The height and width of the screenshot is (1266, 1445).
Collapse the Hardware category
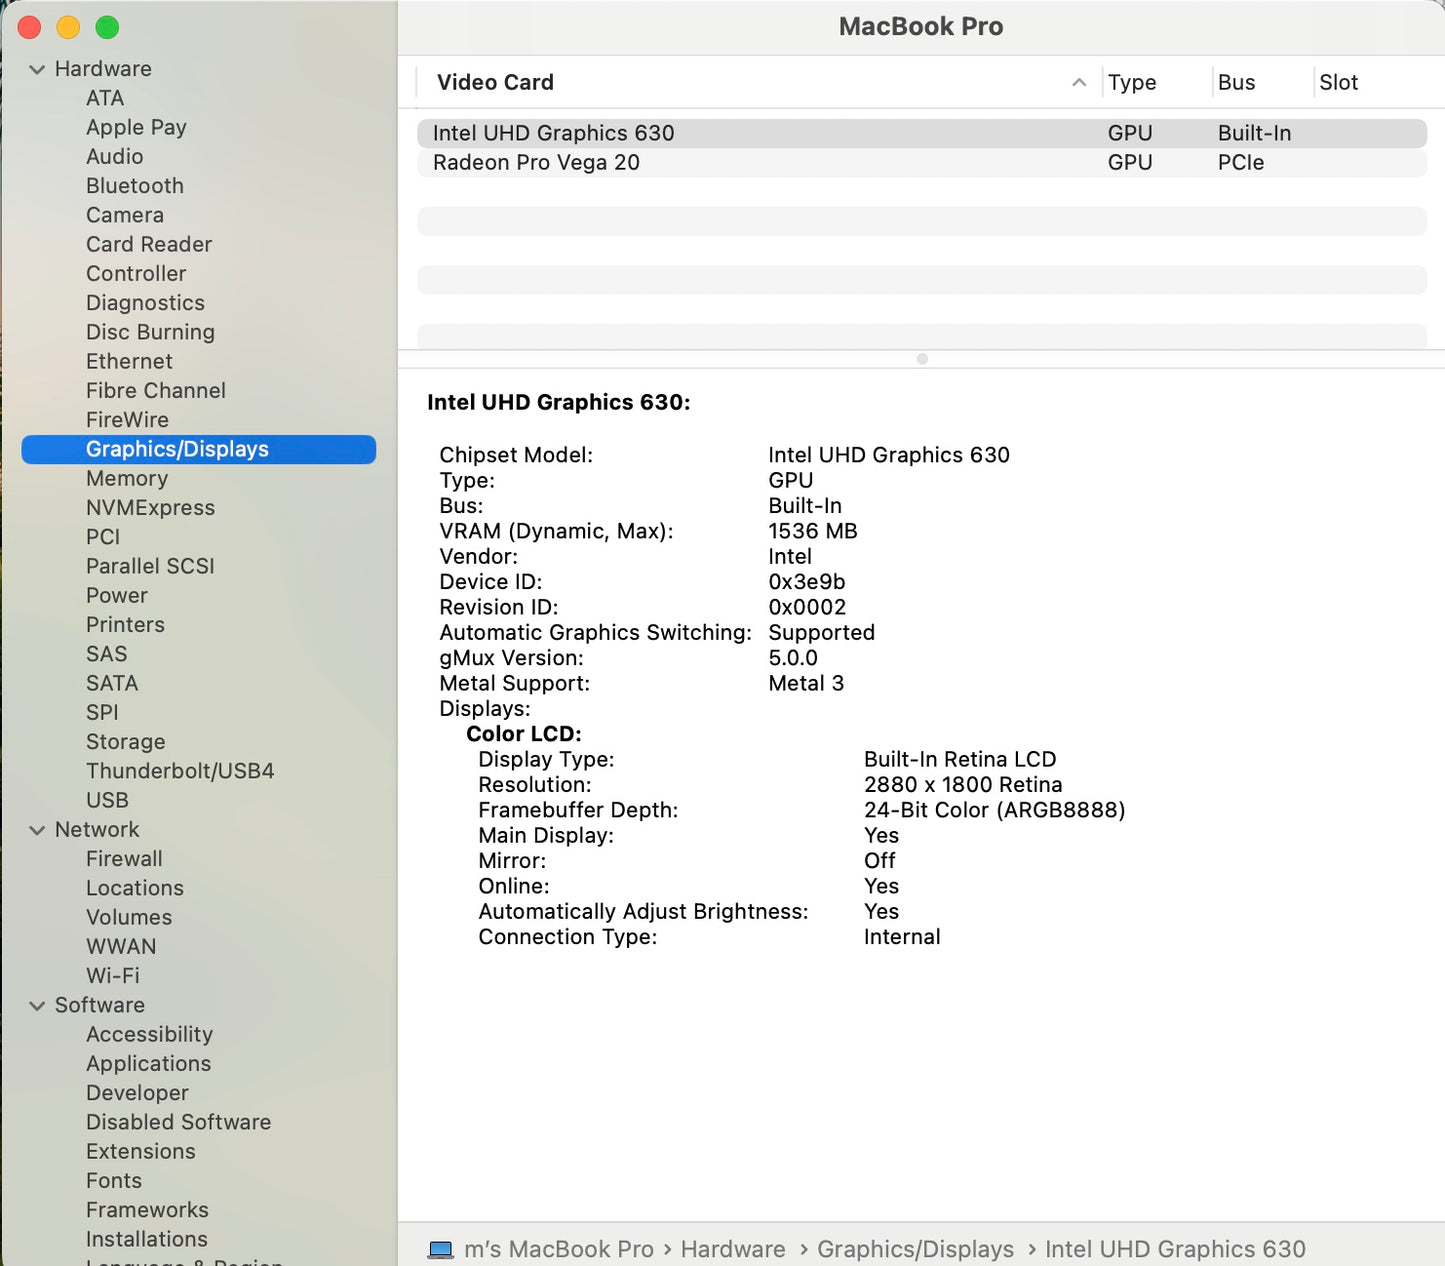point(38,69)
